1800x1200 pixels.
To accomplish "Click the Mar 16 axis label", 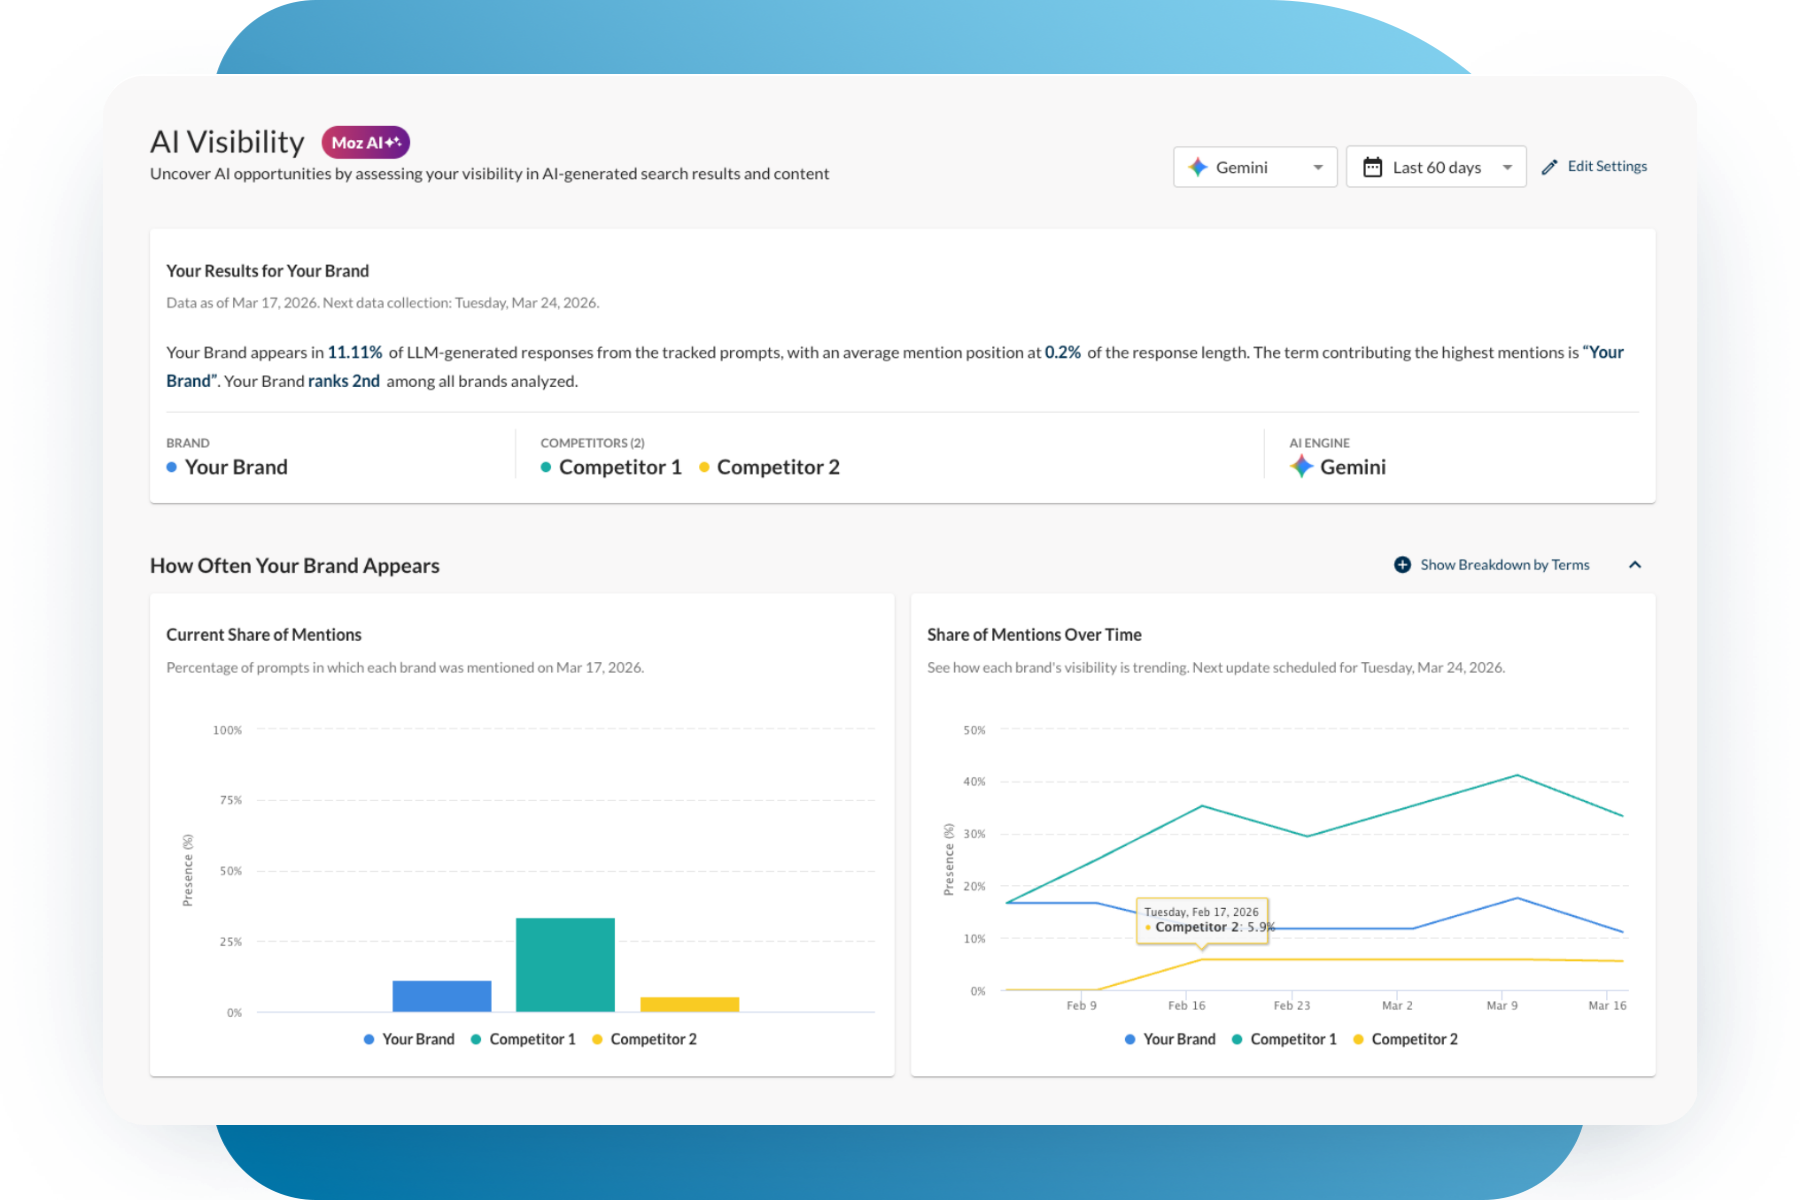I will click(1607, 1005).
